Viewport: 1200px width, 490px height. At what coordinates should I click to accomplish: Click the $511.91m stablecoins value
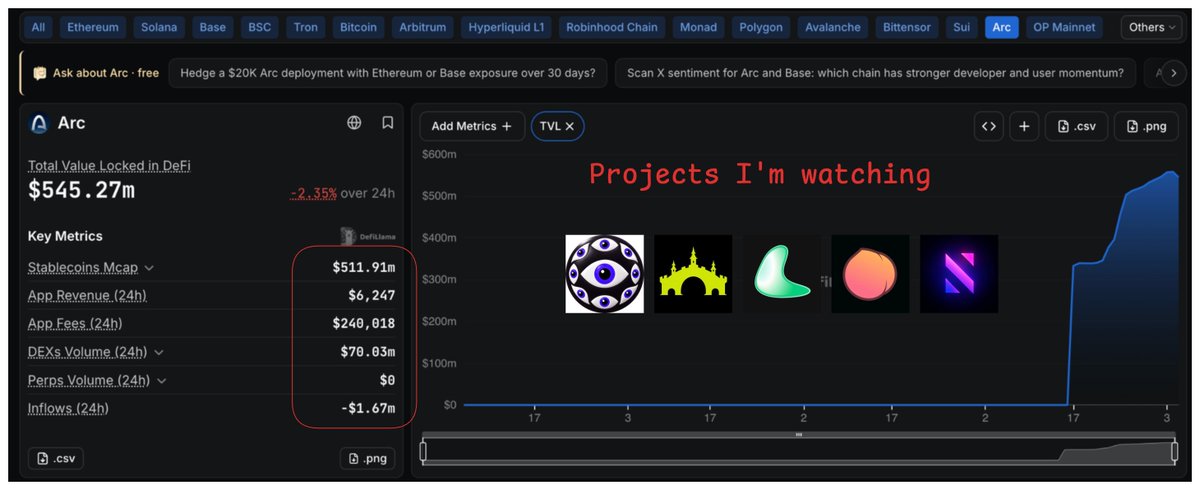364,268
